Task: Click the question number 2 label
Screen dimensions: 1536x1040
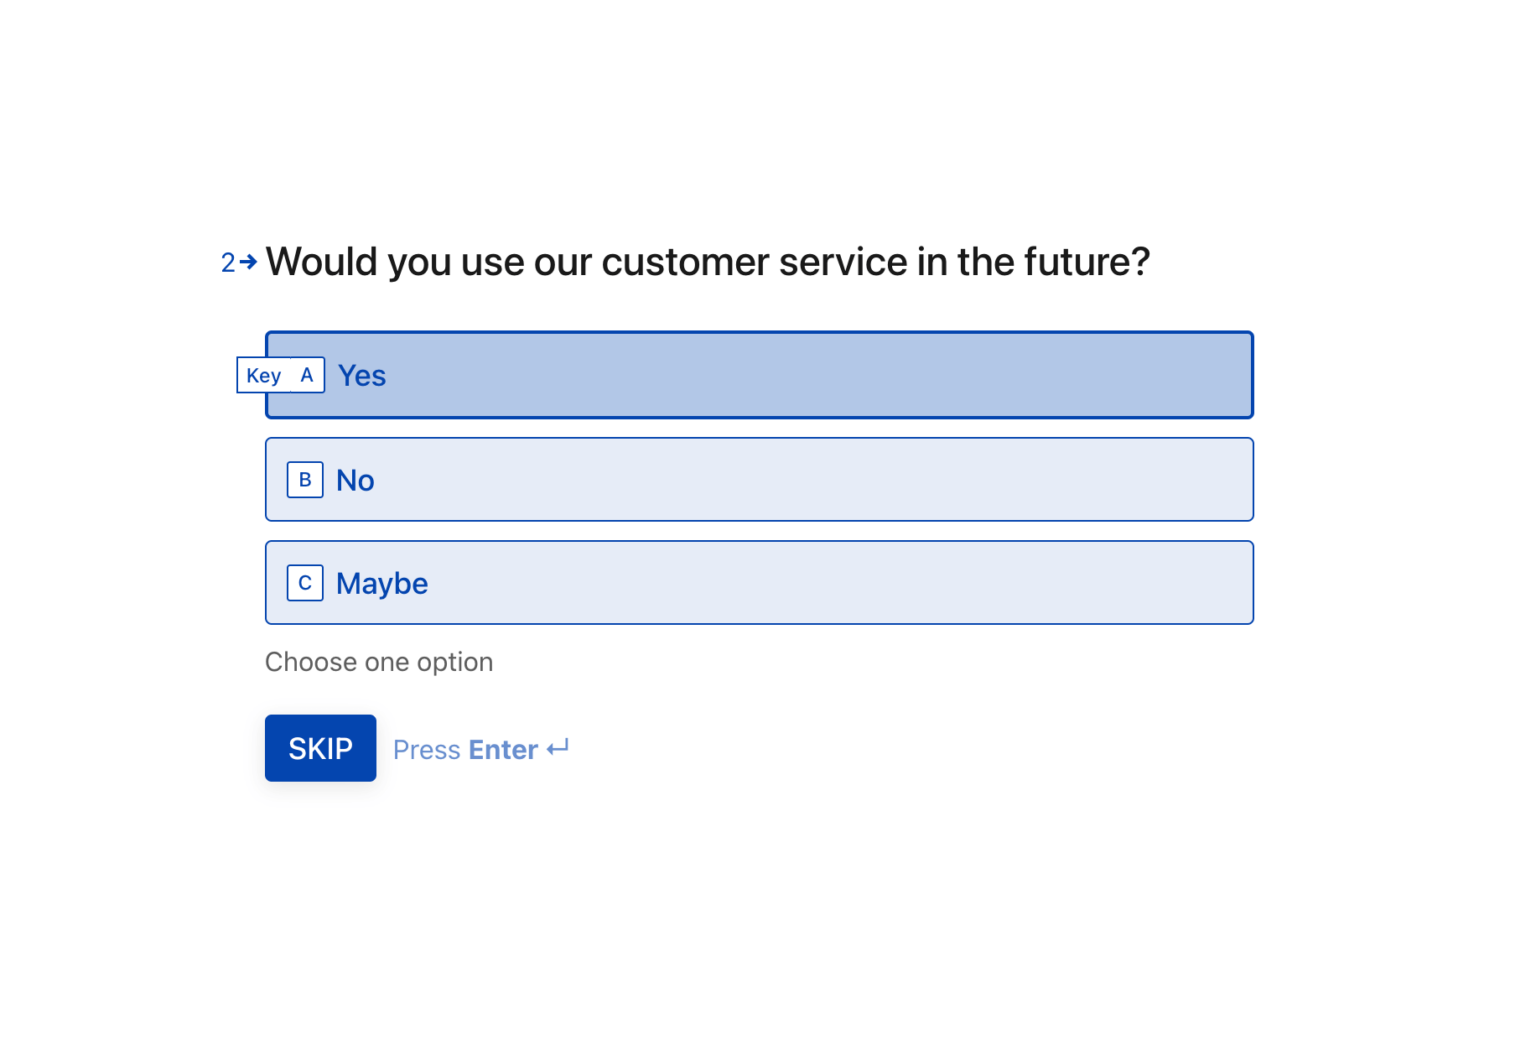Action: coord(228,262)
